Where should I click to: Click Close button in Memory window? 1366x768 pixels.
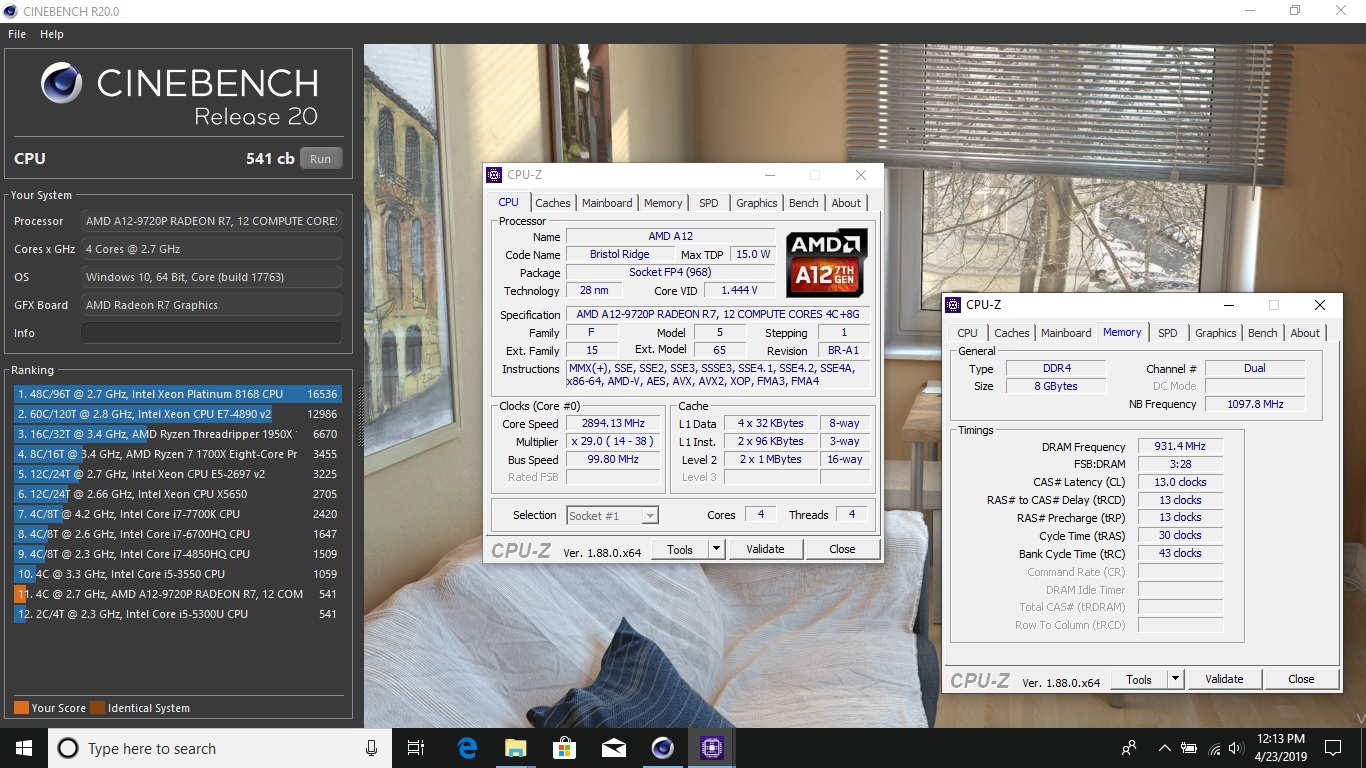pyautogui.click(x=1301, y=679)
